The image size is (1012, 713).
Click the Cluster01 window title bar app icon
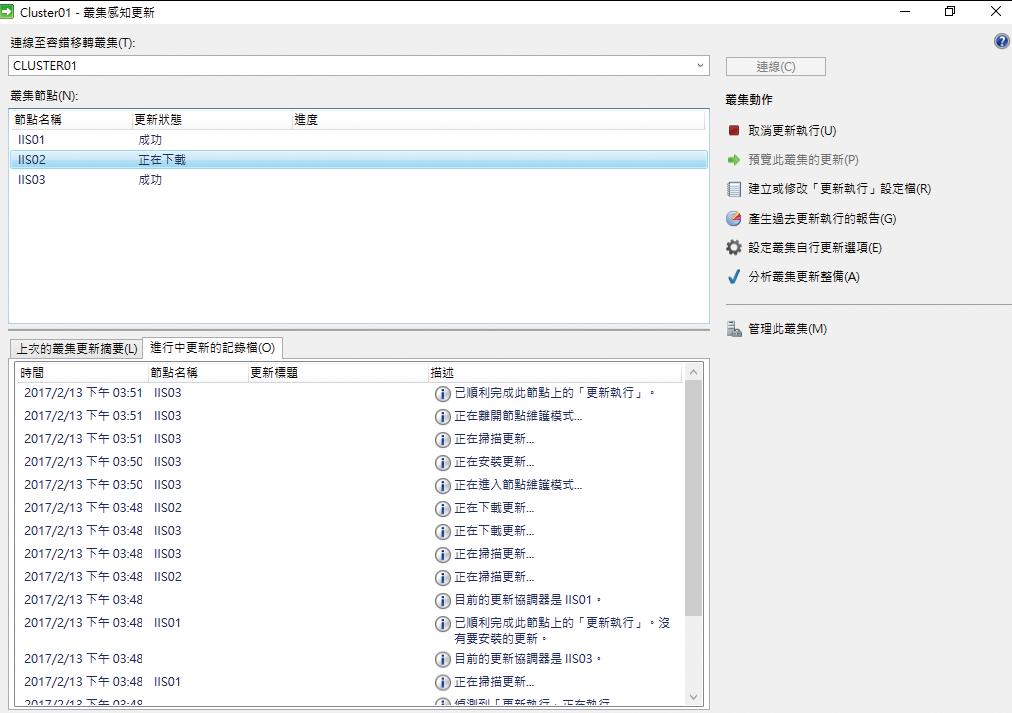click(7, 12)
